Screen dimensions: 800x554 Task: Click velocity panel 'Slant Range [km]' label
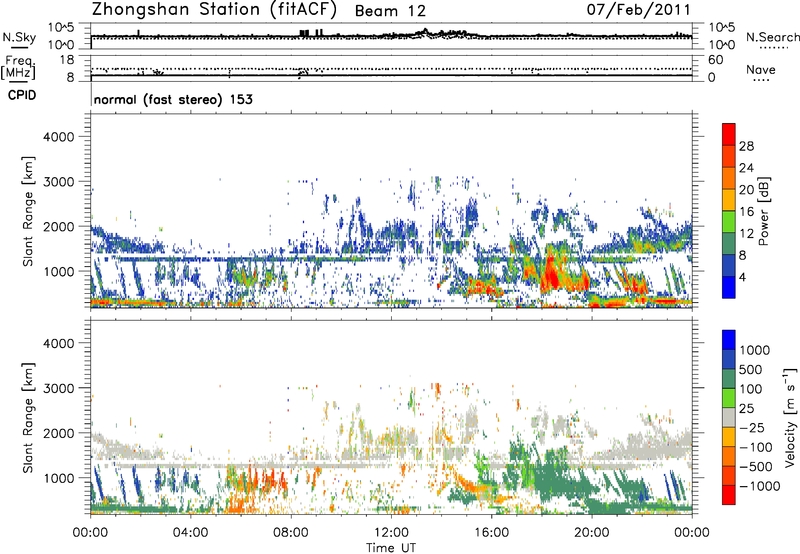[28, 418]
